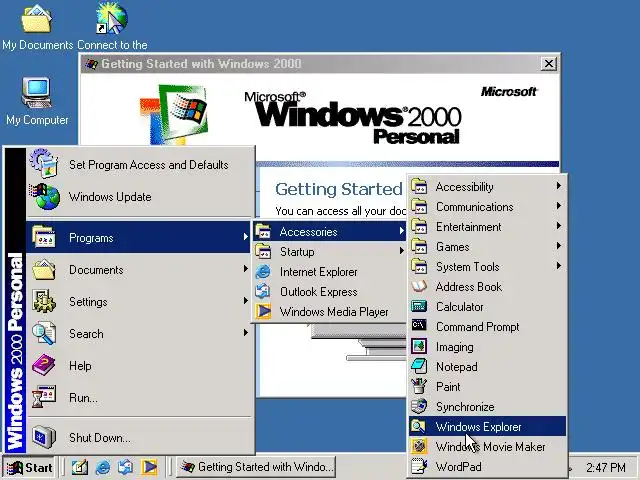
Task: Launch Windows Movie Maker
Action: point(487,447)
